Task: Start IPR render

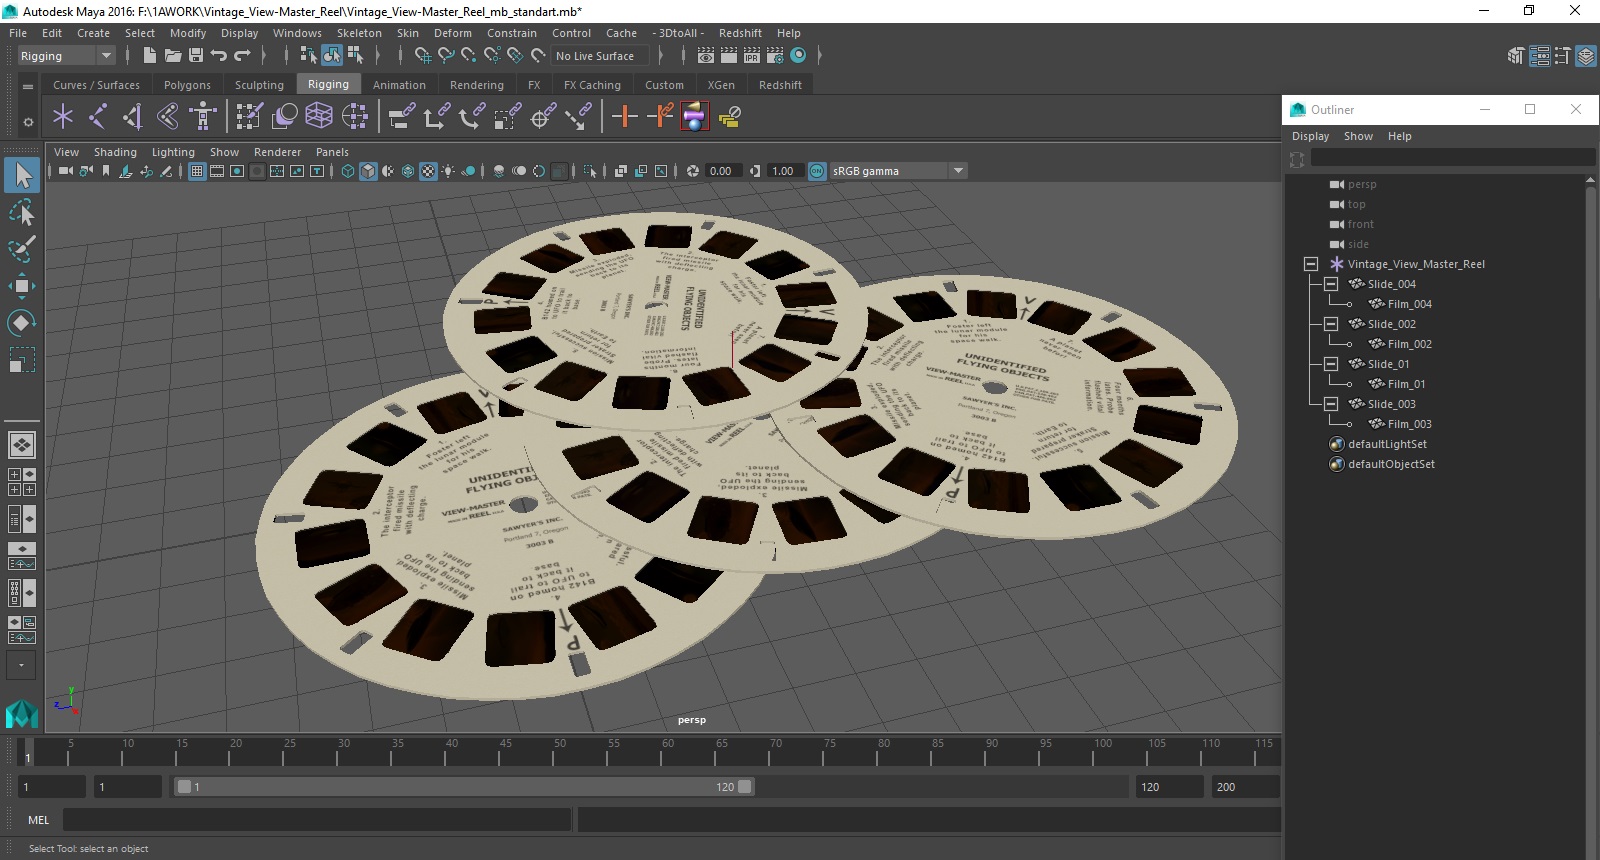Action: [752, 56]
